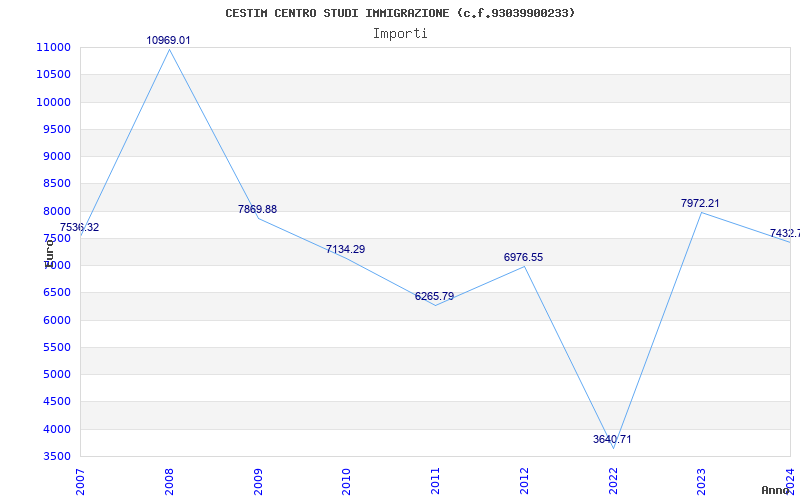Click the 2008 x-axis year label
This screenshot has height=500, width=800.
[169, 481]
